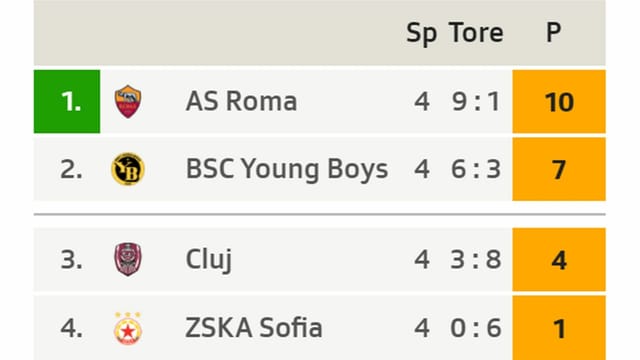Click the AS Roma club crest

coord(128,101)
